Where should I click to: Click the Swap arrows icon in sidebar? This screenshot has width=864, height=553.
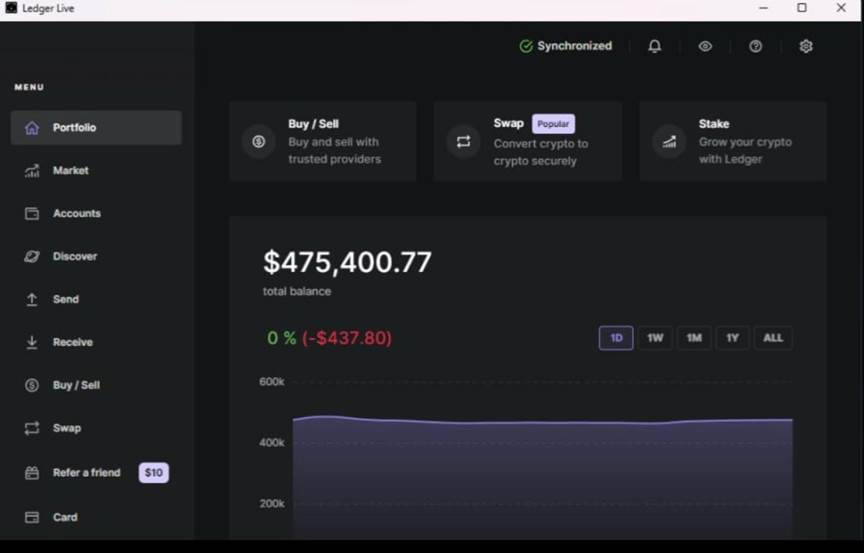tap(32, 428)
